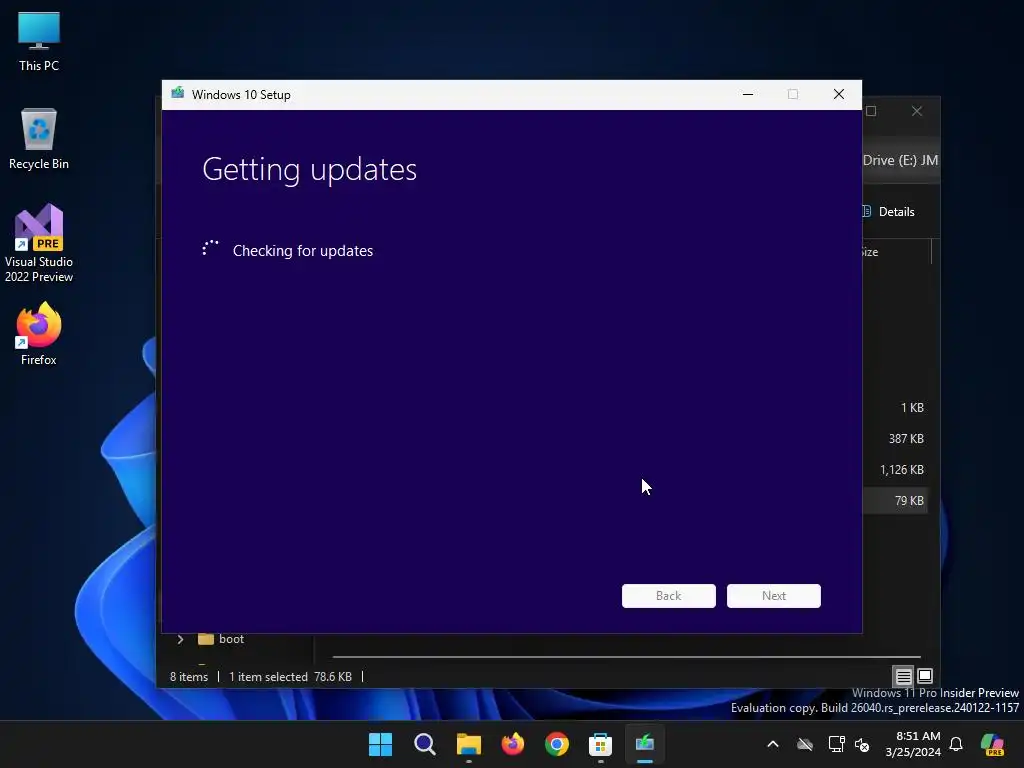The width and height of the screenshot is (1024, 768).
Task: Minimize the Windows 10 Setup window
Action: [748, 95]
